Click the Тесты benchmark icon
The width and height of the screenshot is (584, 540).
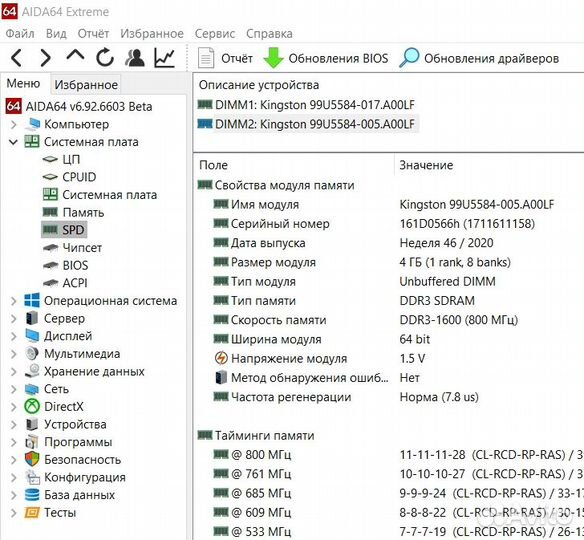pyautogui.click(x=32, y=512)
